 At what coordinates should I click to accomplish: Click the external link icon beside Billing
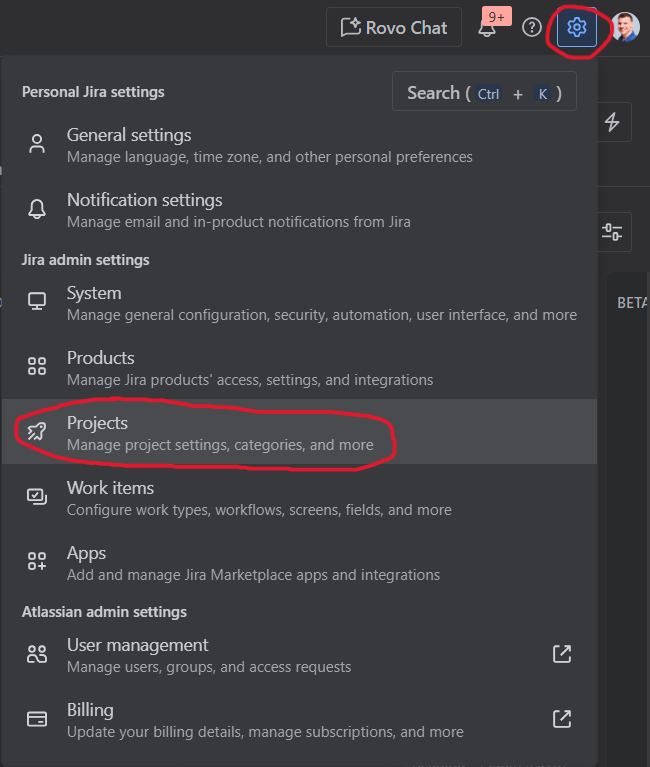click(x=562, y=719)
